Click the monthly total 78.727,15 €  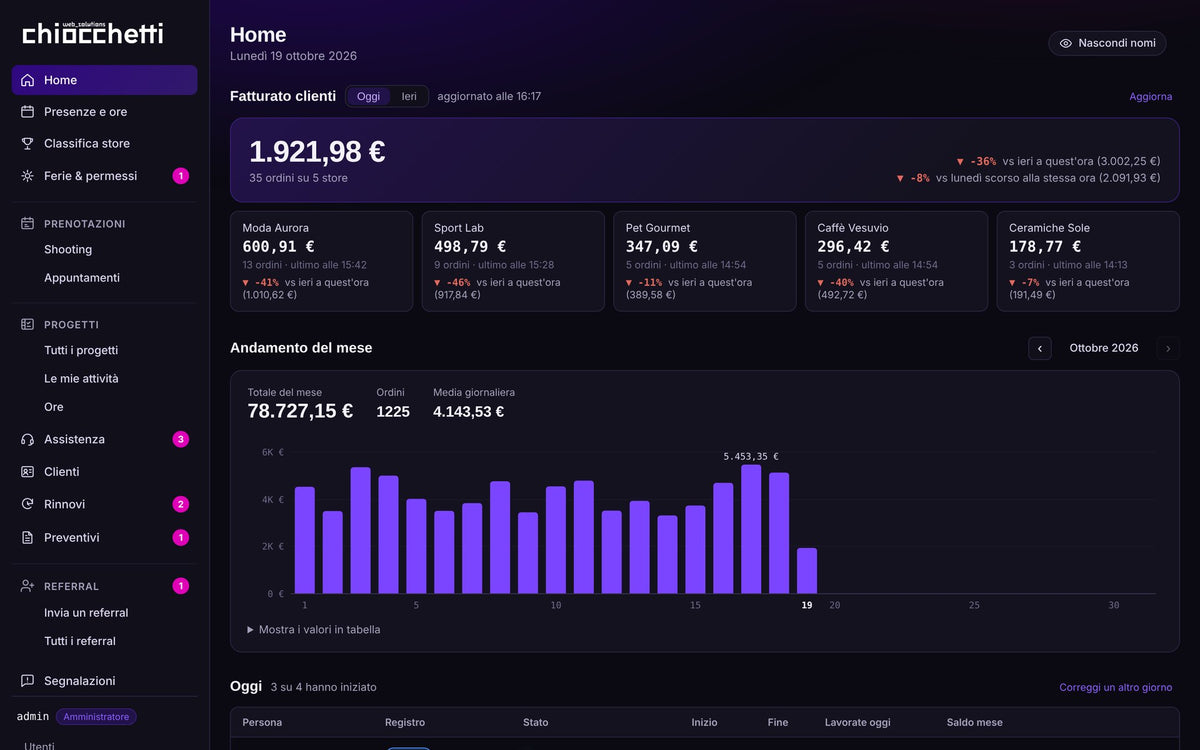(300, 411)
